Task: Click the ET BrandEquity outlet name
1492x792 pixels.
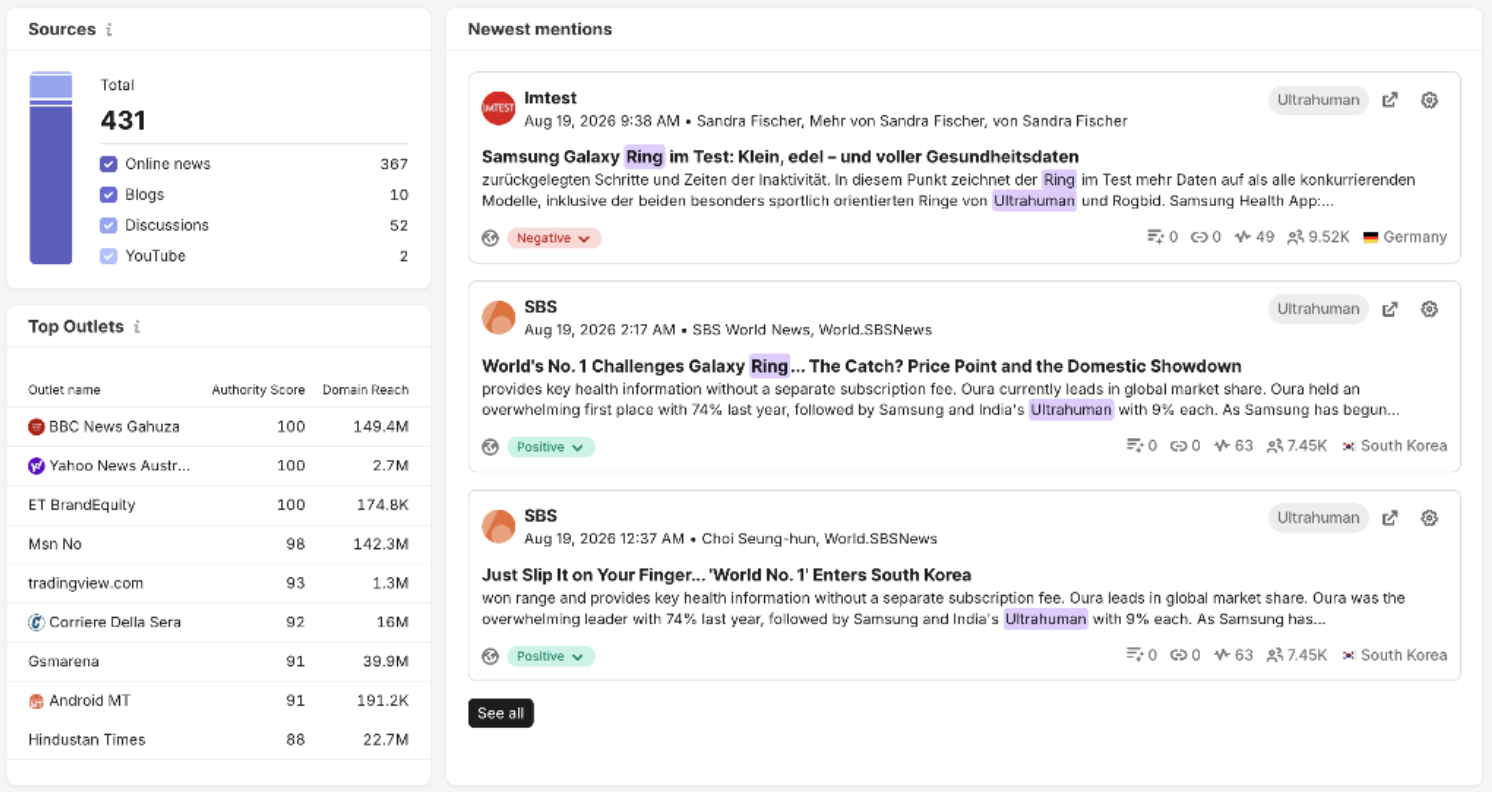Action: (x=82, y=505)
